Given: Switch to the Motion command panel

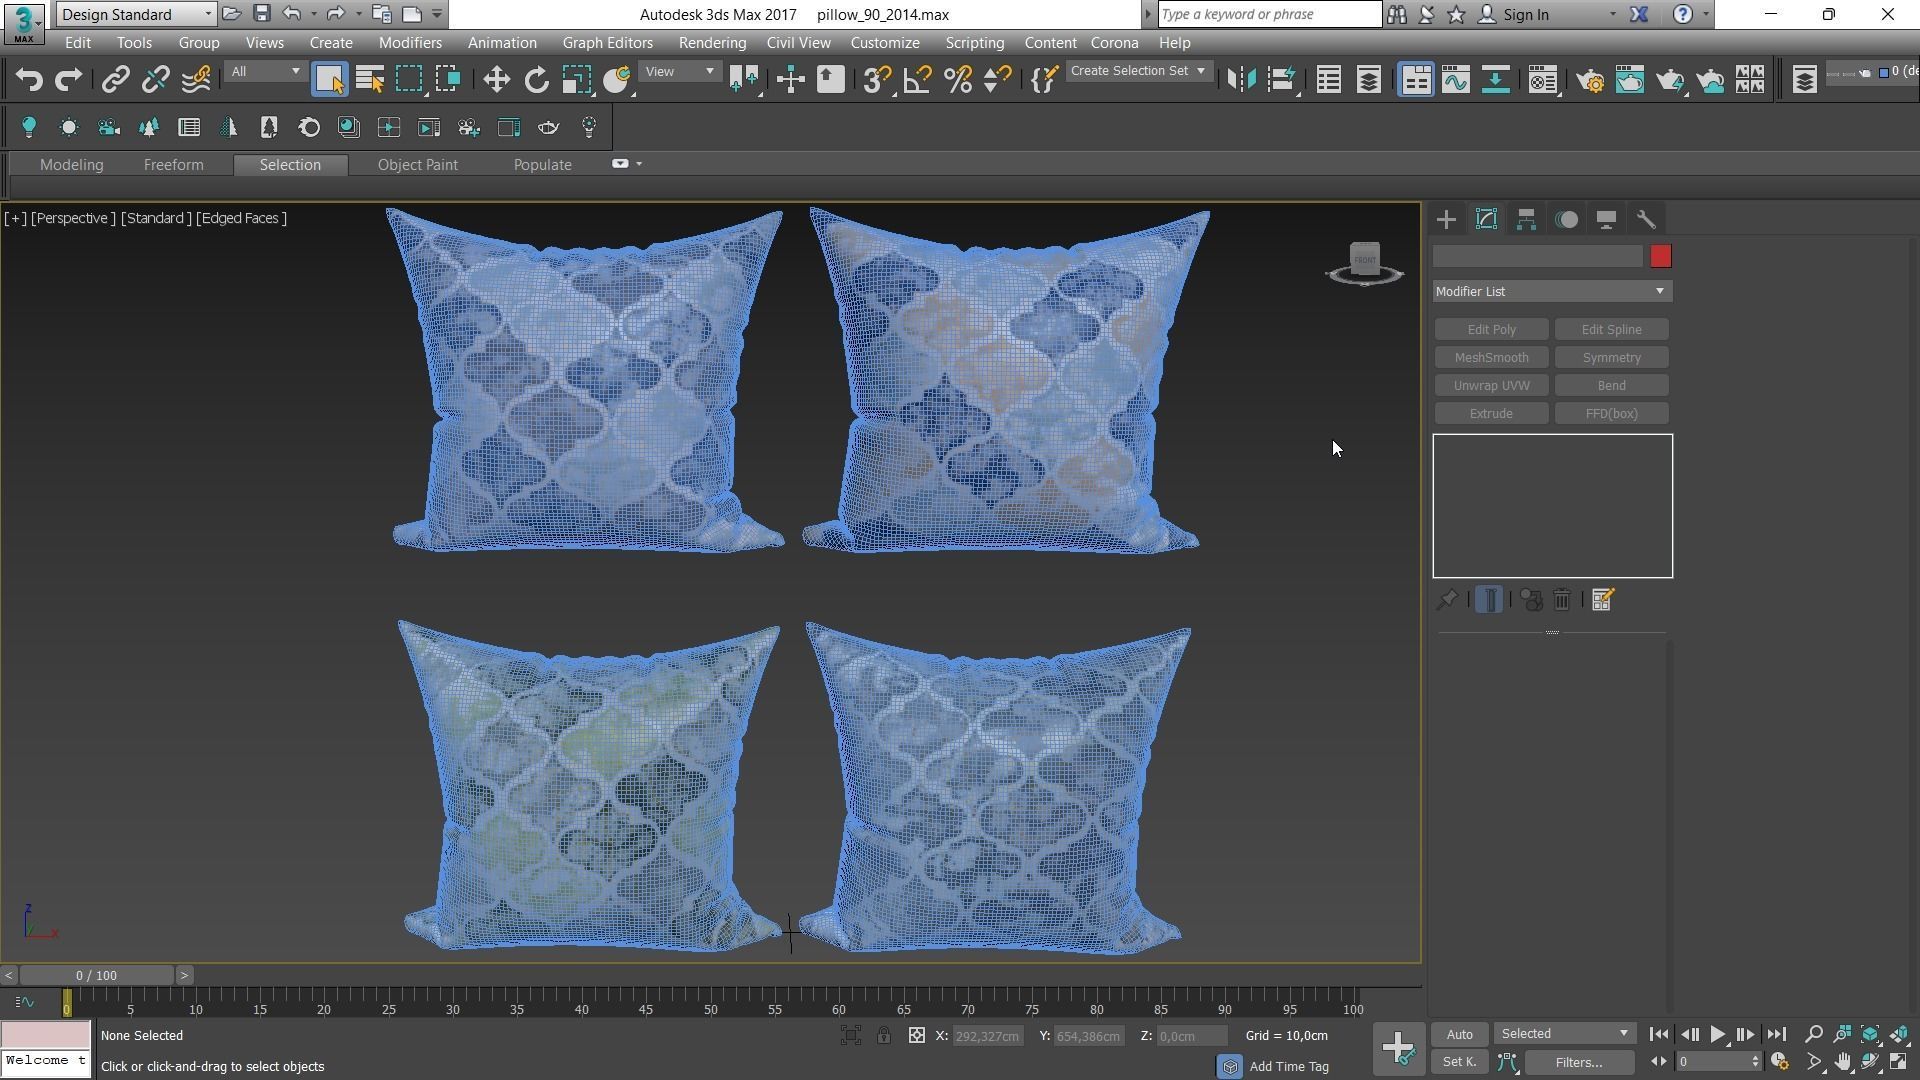Looking at the screenshot, I should click(1567, 220).
